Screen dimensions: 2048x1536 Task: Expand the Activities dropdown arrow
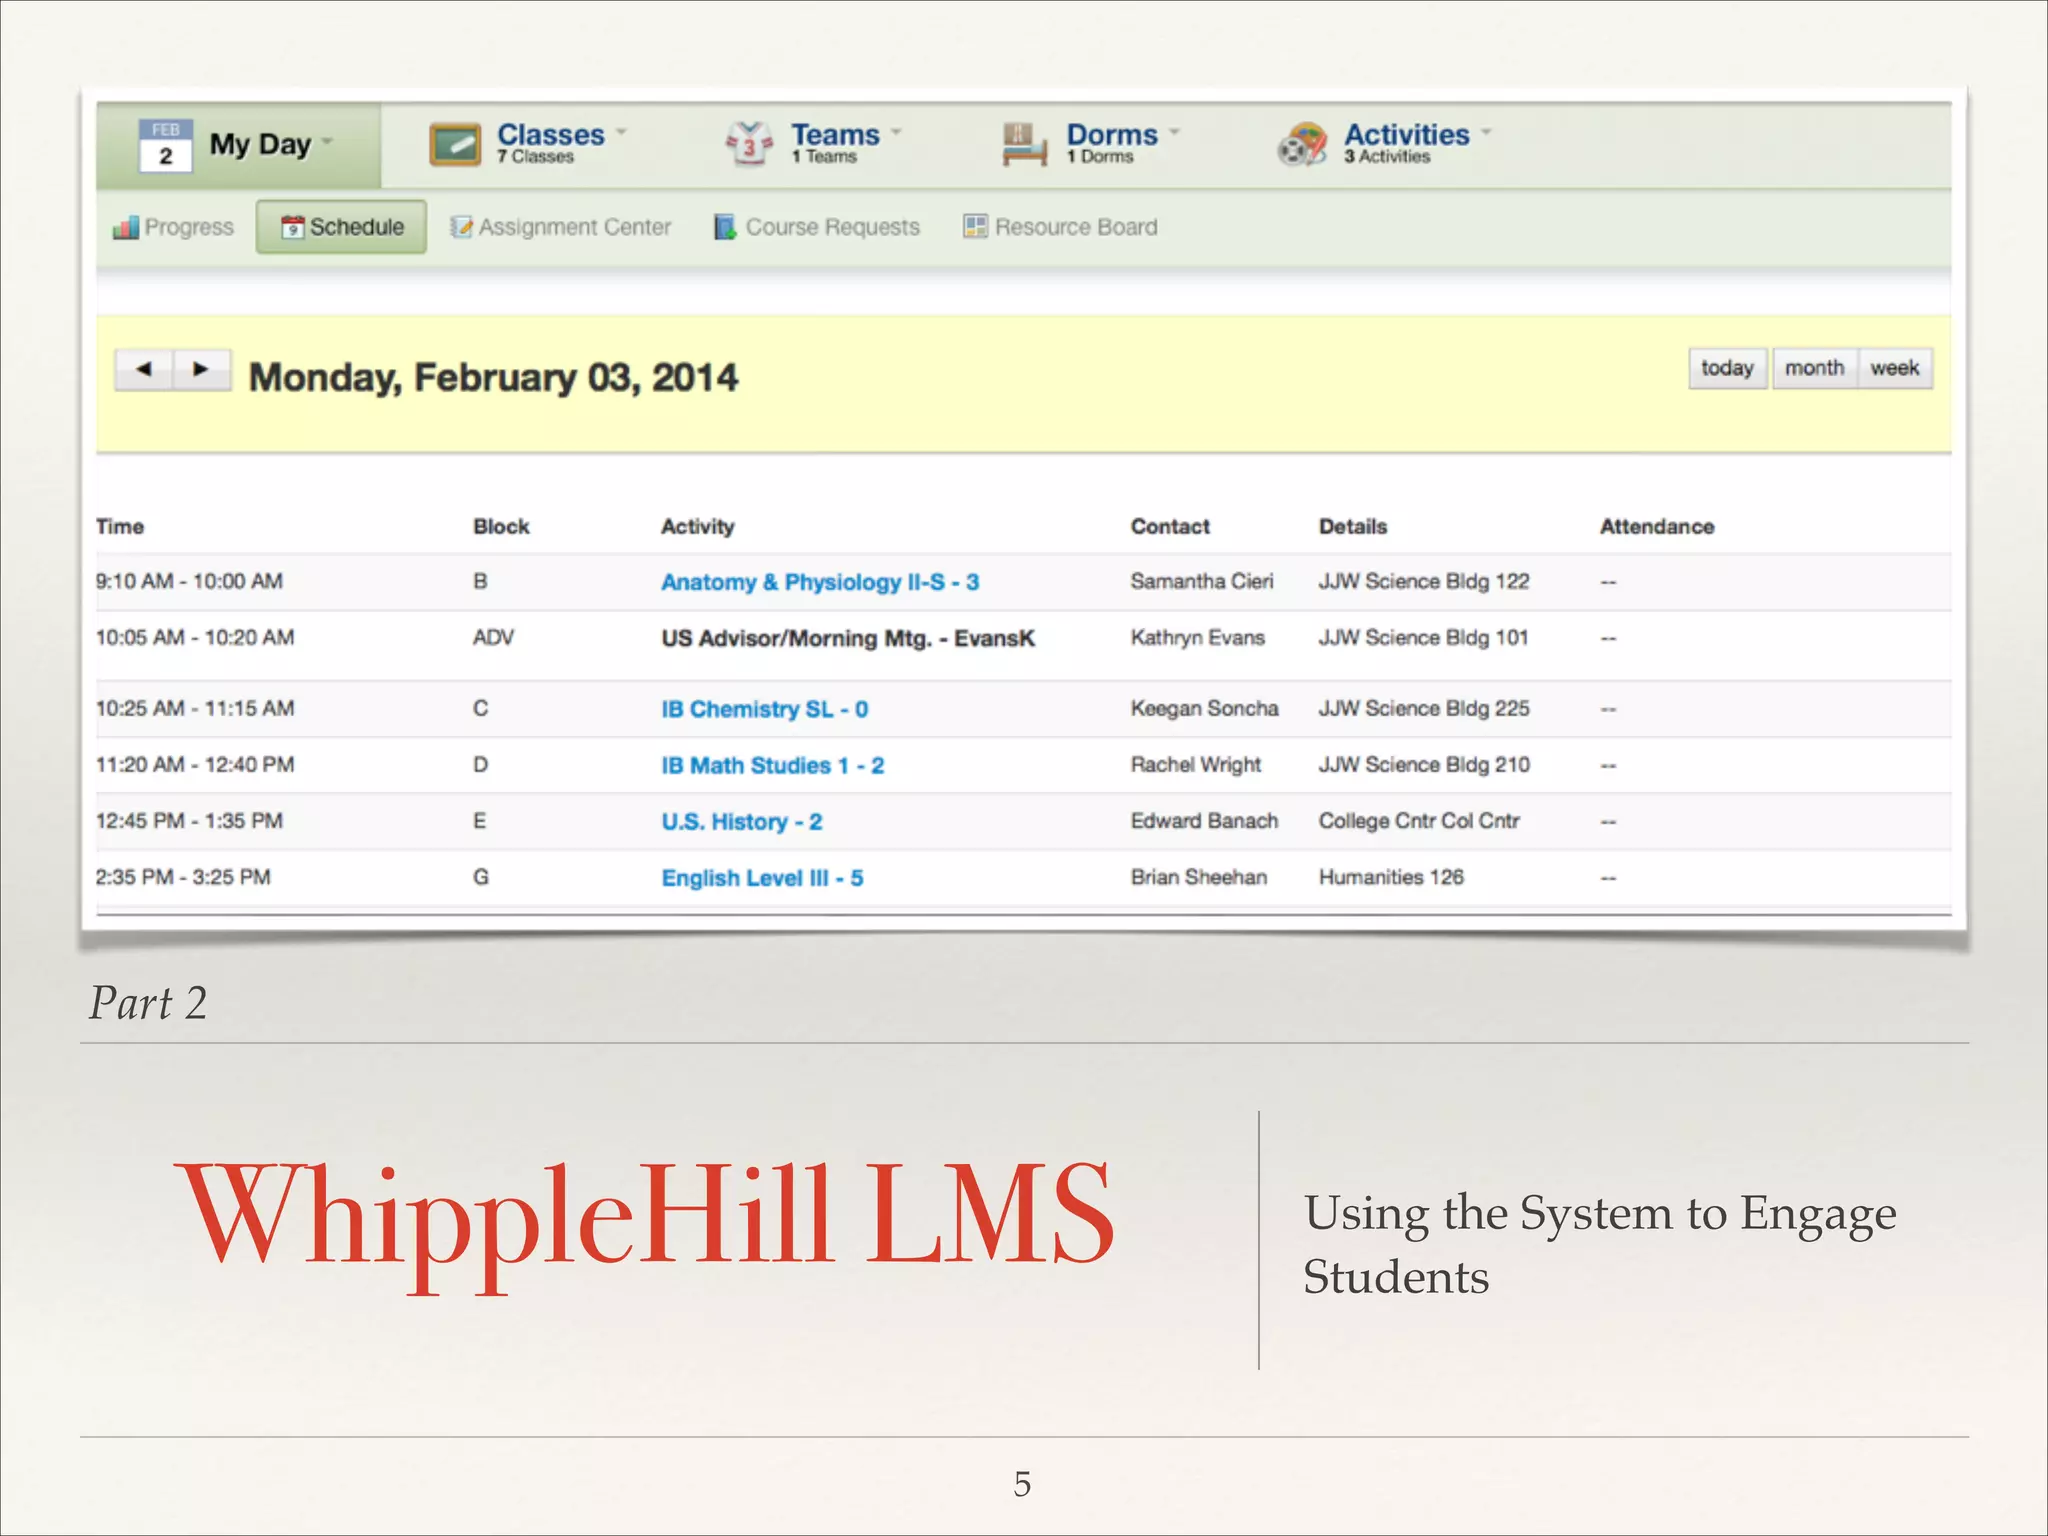pos(1486,132)
